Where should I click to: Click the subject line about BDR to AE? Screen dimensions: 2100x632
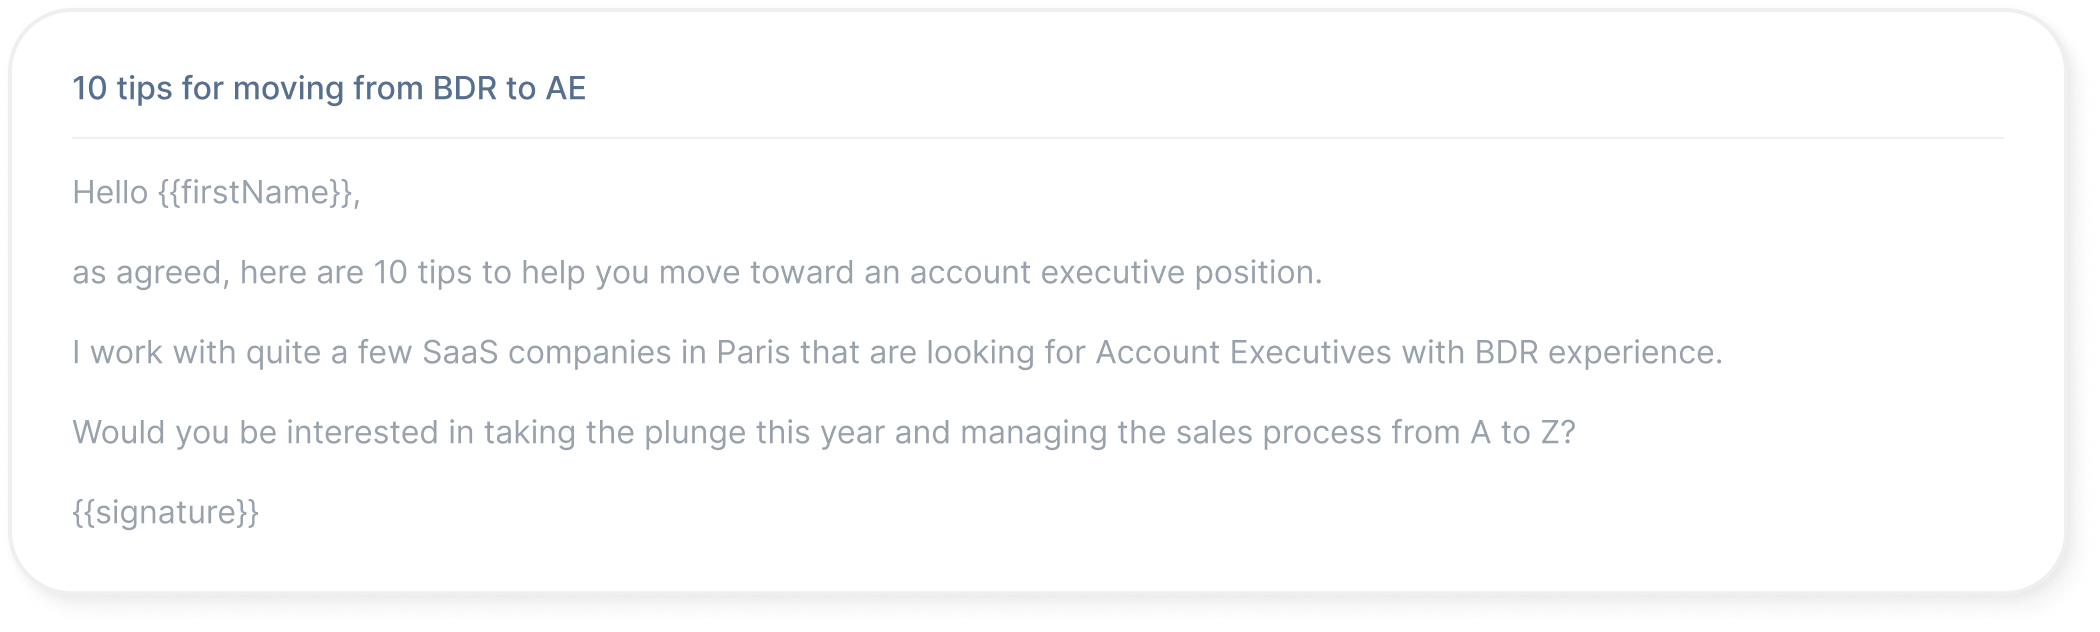point(329,88)
